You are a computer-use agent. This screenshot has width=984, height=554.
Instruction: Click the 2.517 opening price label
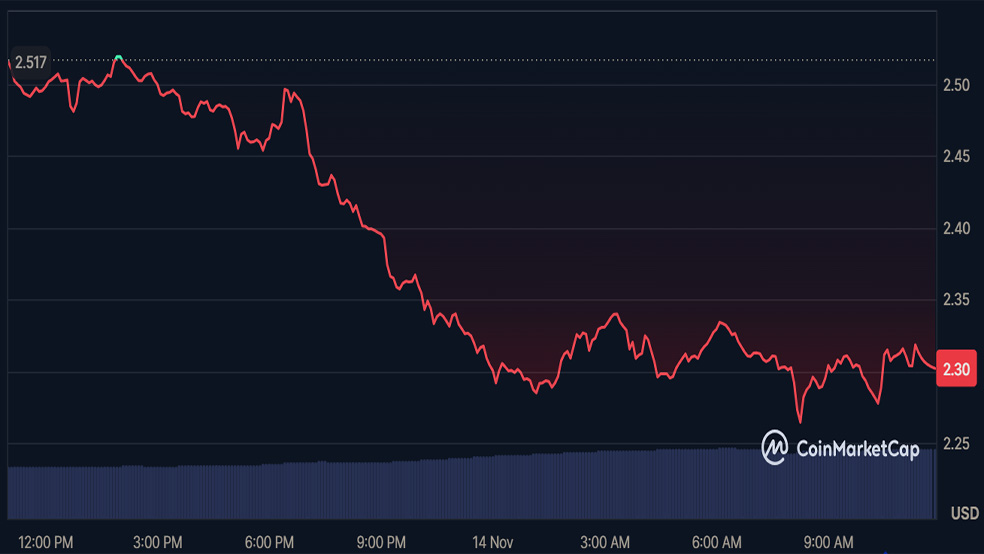[x=30, y=61]
